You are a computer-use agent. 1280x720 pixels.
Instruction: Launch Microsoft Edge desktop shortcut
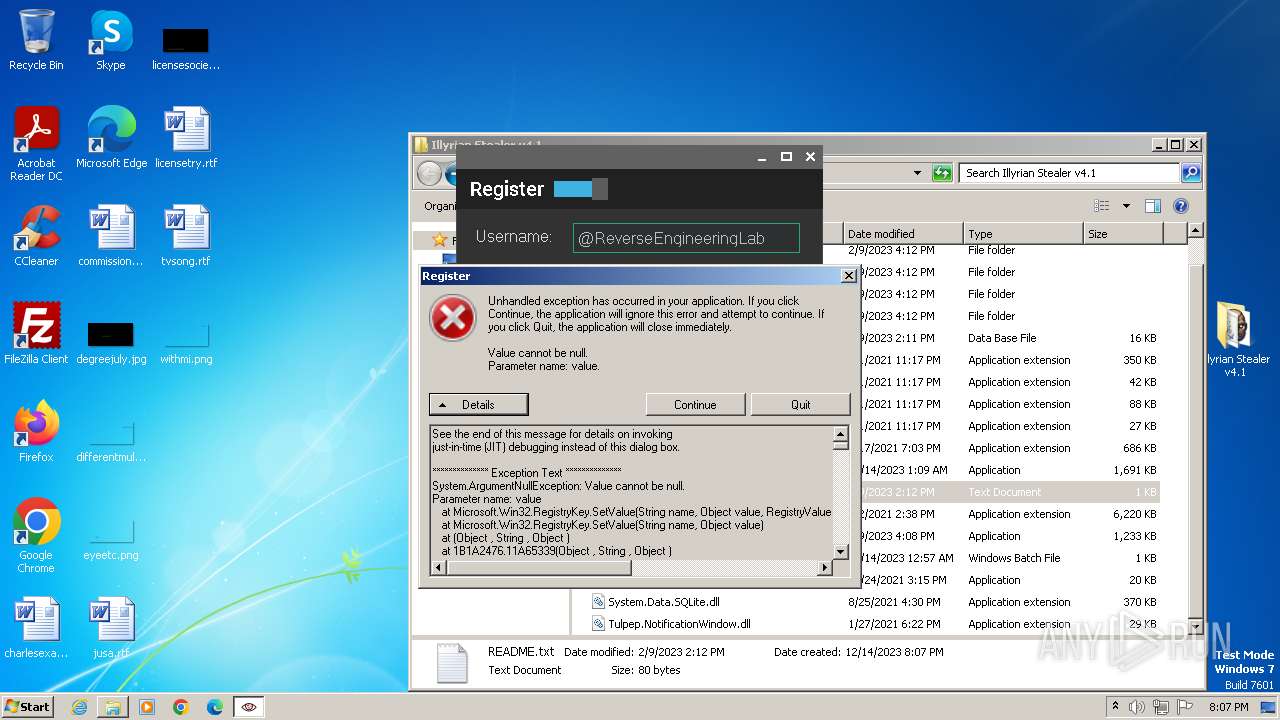tap(111, 137)
